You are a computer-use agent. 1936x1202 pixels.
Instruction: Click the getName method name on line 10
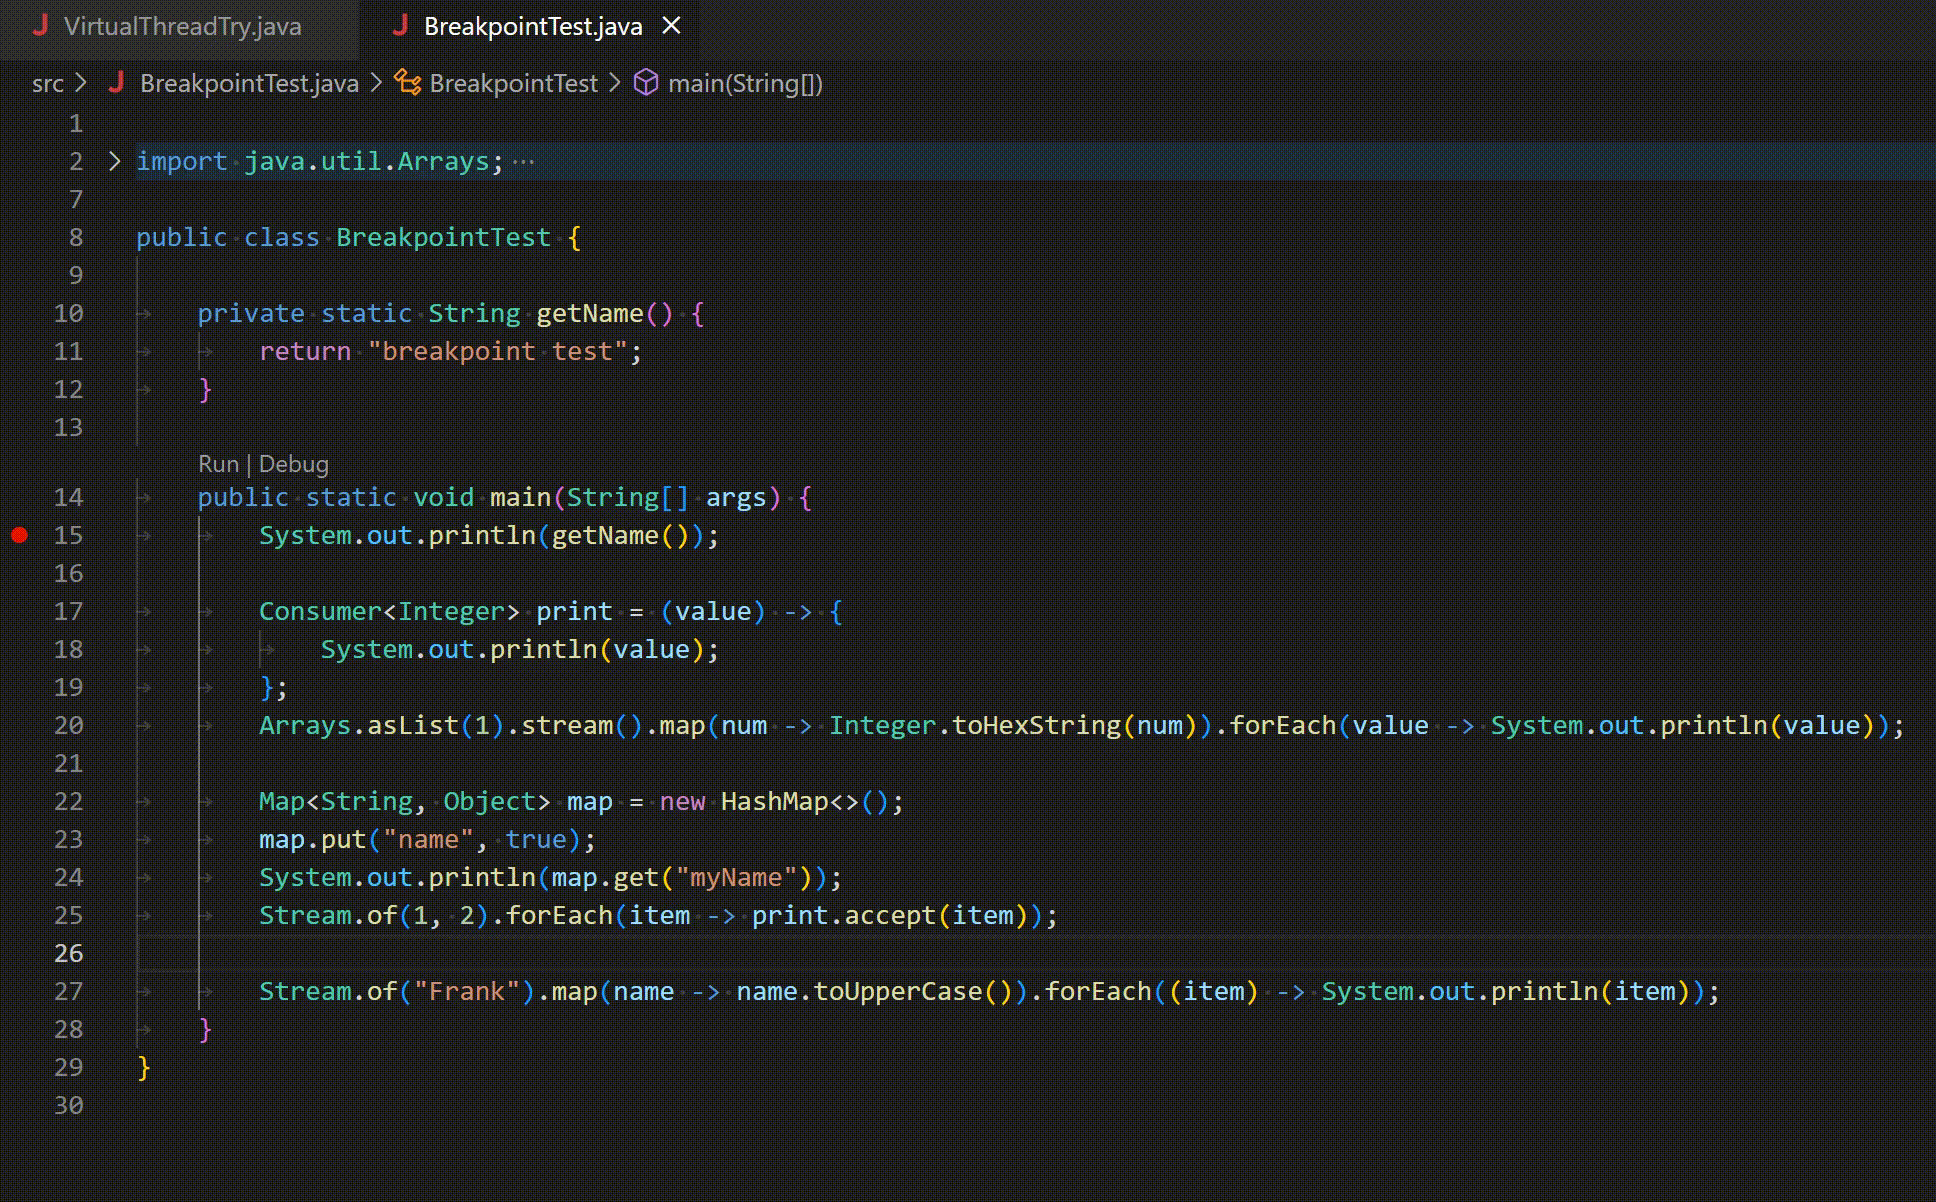(589, 313)
